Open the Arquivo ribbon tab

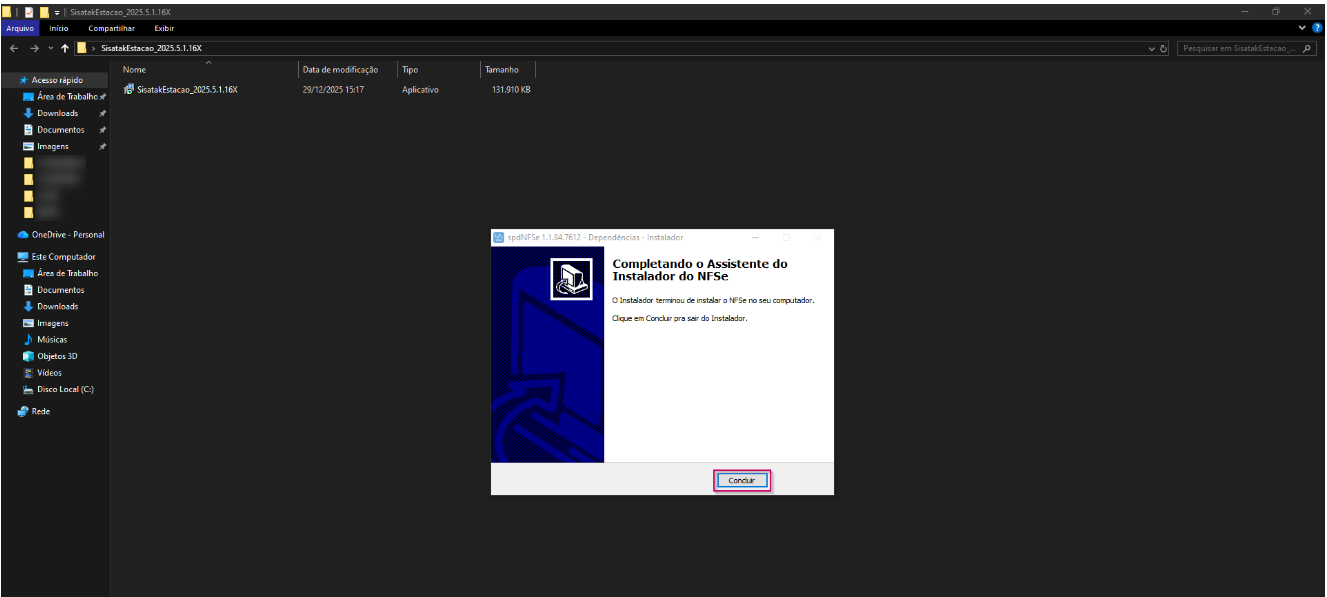[x=20, y=28]
